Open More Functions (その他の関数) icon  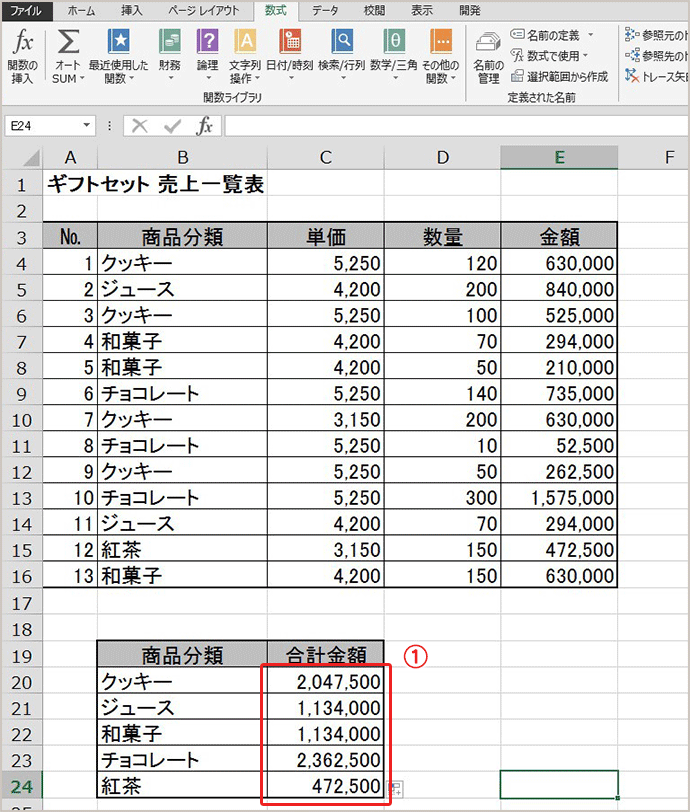441,41
